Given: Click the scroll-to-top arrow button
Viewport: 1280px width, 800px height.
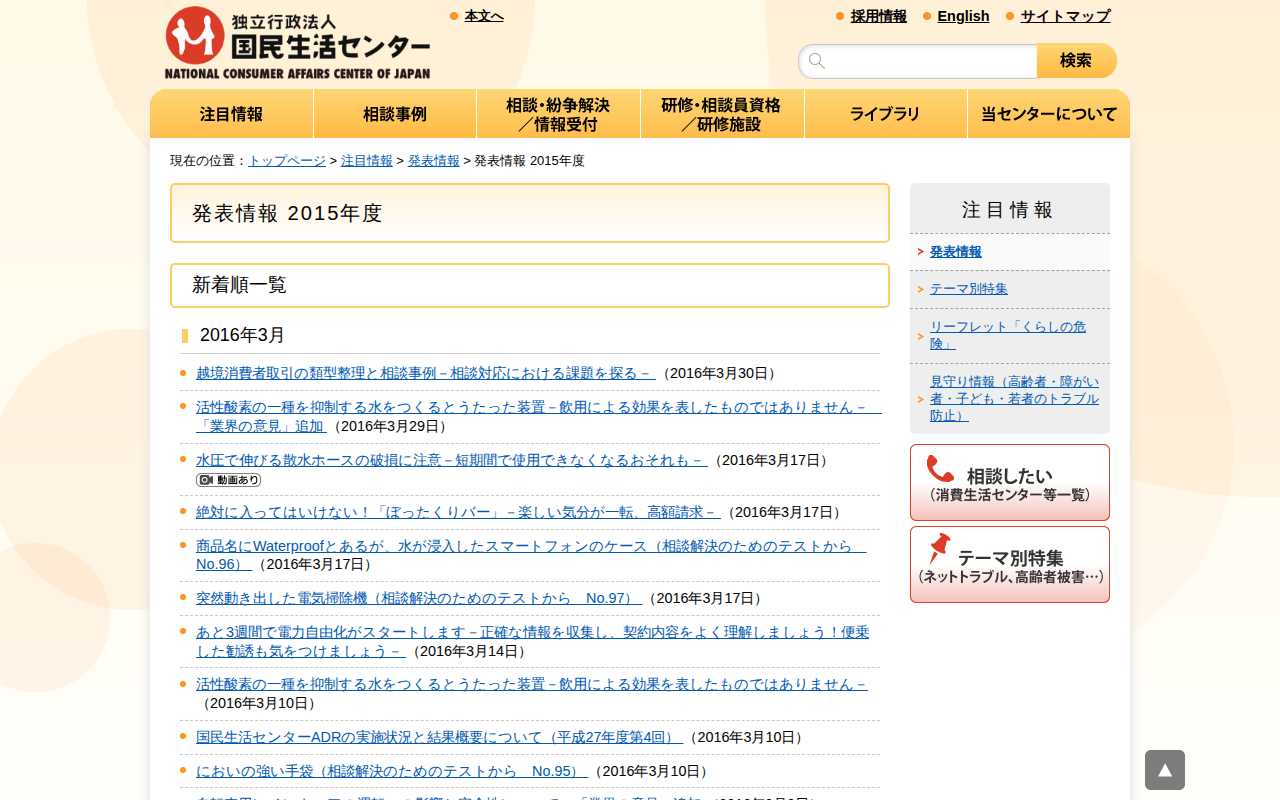Looking at the screenshot, I should coord(1164,770).
